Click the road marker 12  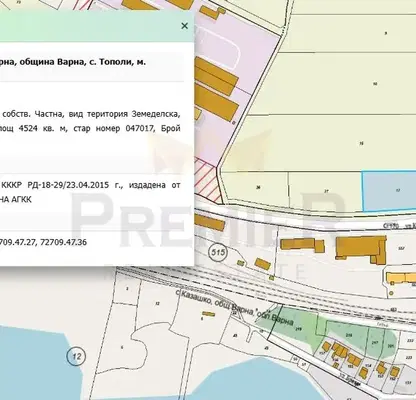[x=76, y=356]
